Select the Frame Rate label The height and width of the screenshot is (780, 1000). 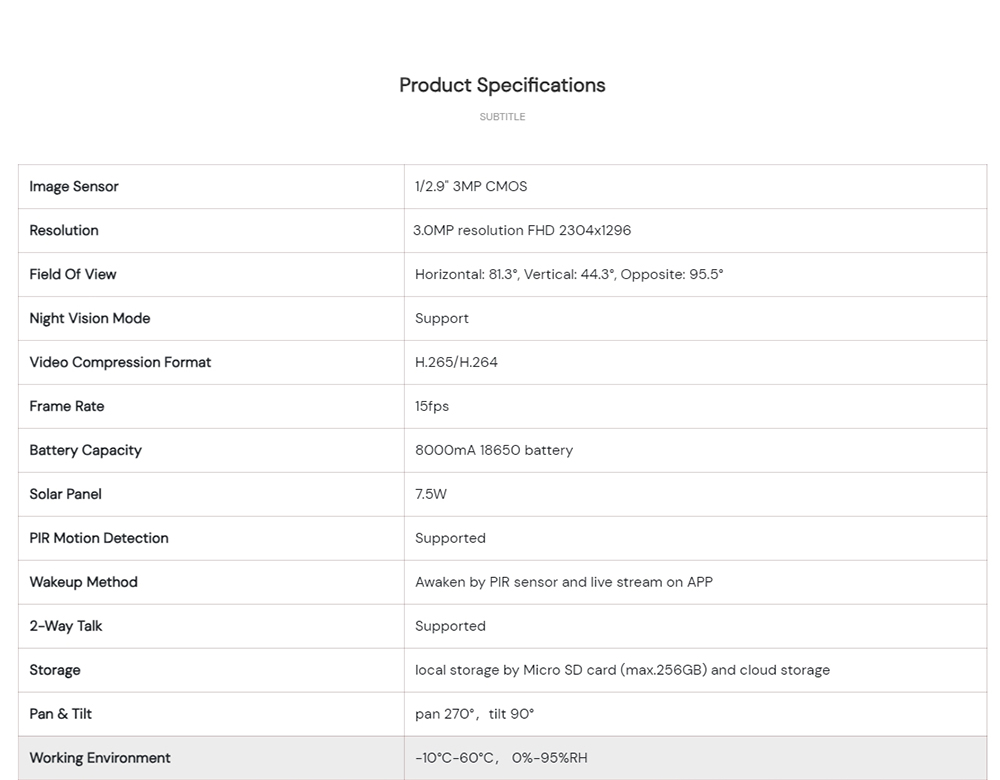point(67,406)
